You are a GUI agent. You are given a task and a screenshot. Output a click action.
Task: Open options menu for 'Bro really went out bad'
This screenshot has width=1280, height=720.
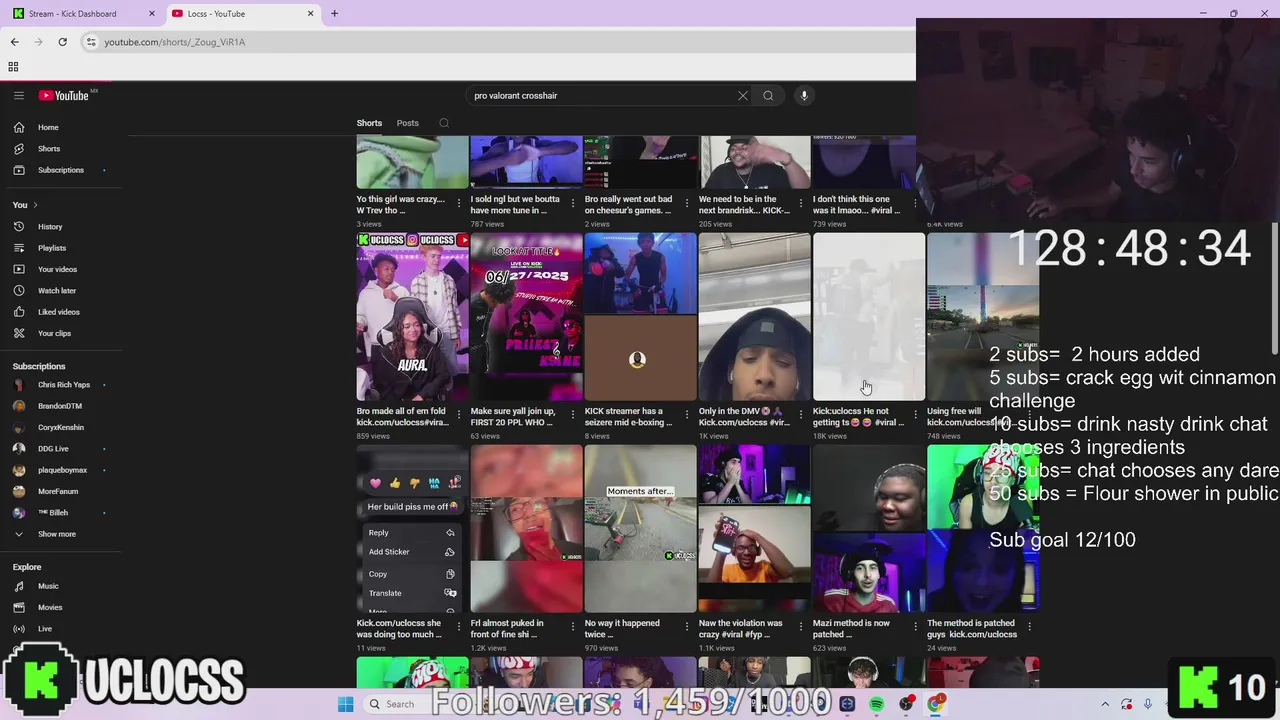[687, 203]
